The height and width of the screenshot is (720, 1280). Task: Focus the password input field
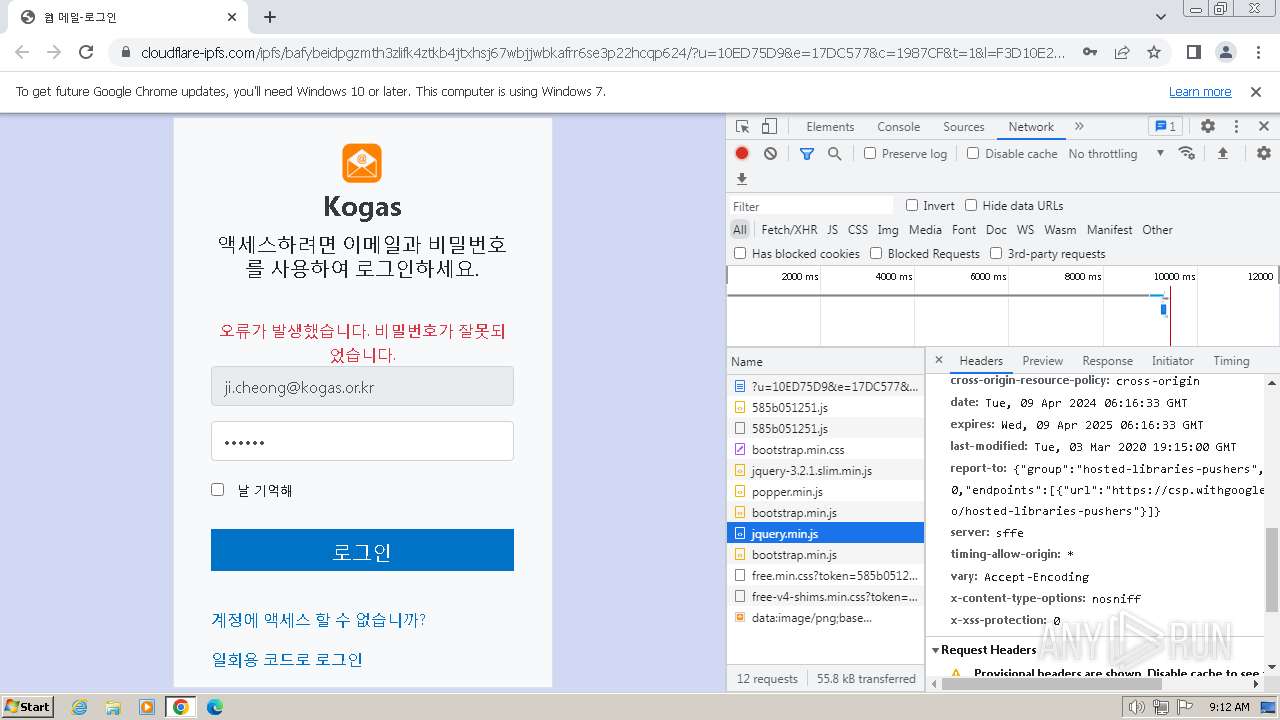click(362, 441)
